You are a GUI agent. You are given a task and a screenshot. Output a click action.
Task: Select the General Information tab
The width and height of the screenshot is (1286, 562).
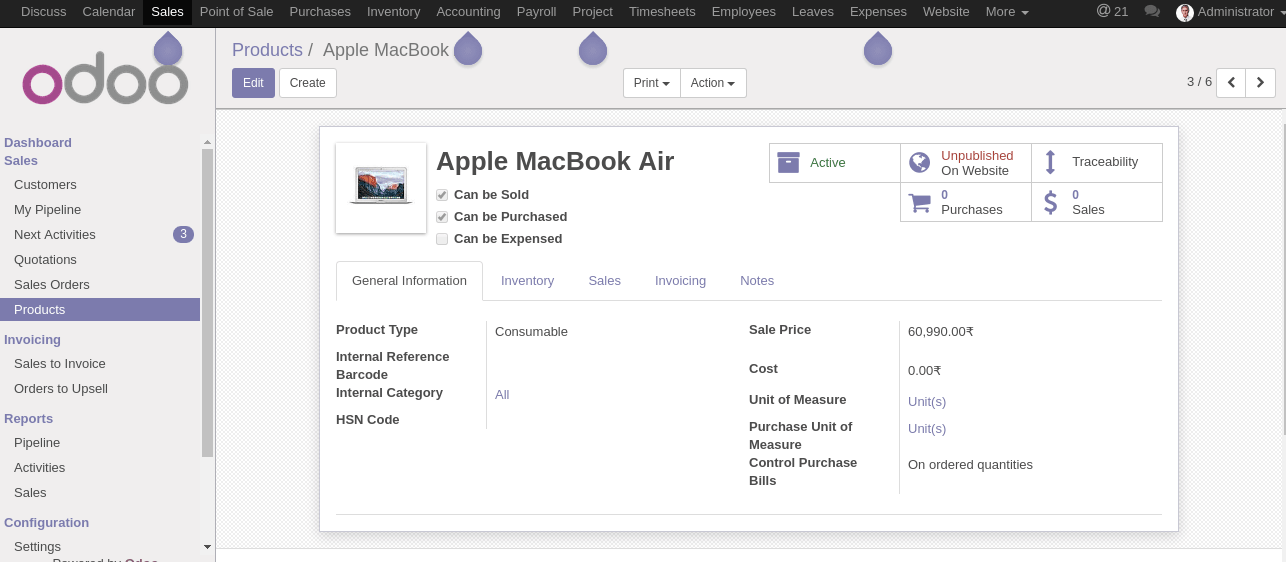click(410, 281)
